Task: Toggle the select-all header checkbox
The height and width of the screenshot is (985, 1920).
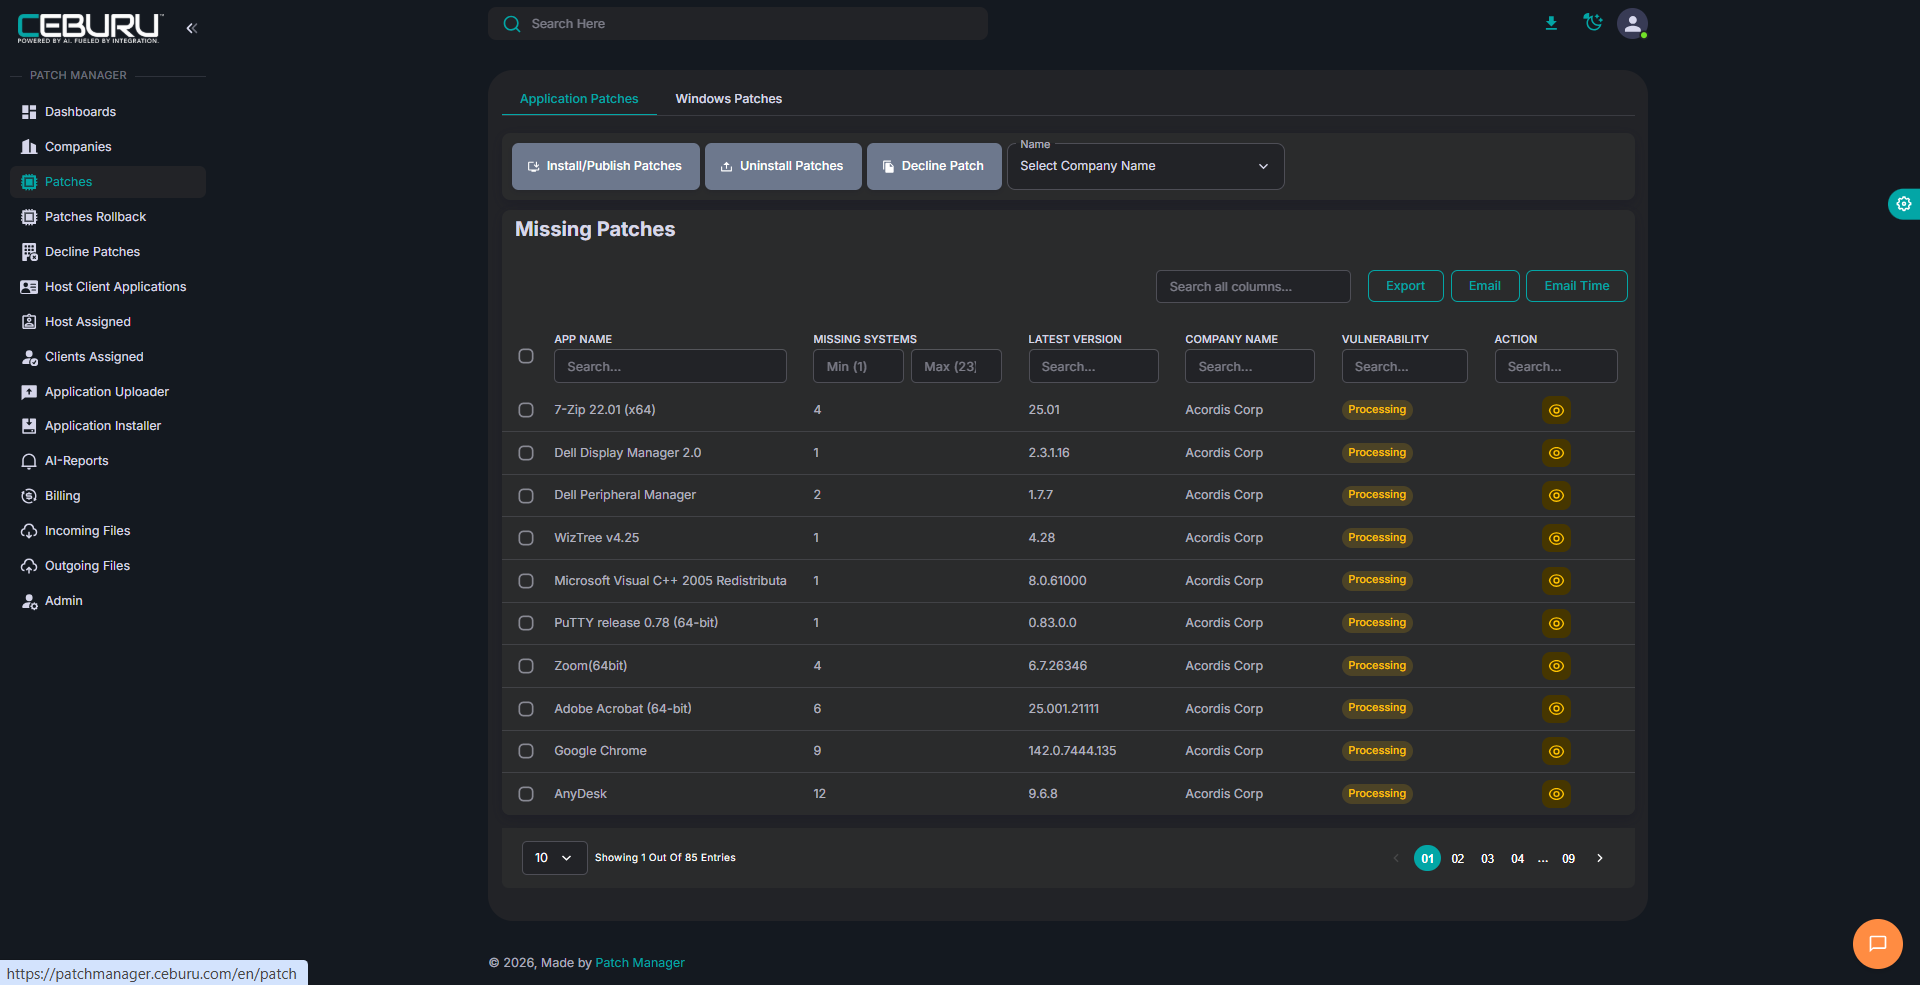Action: pos(526,356)
